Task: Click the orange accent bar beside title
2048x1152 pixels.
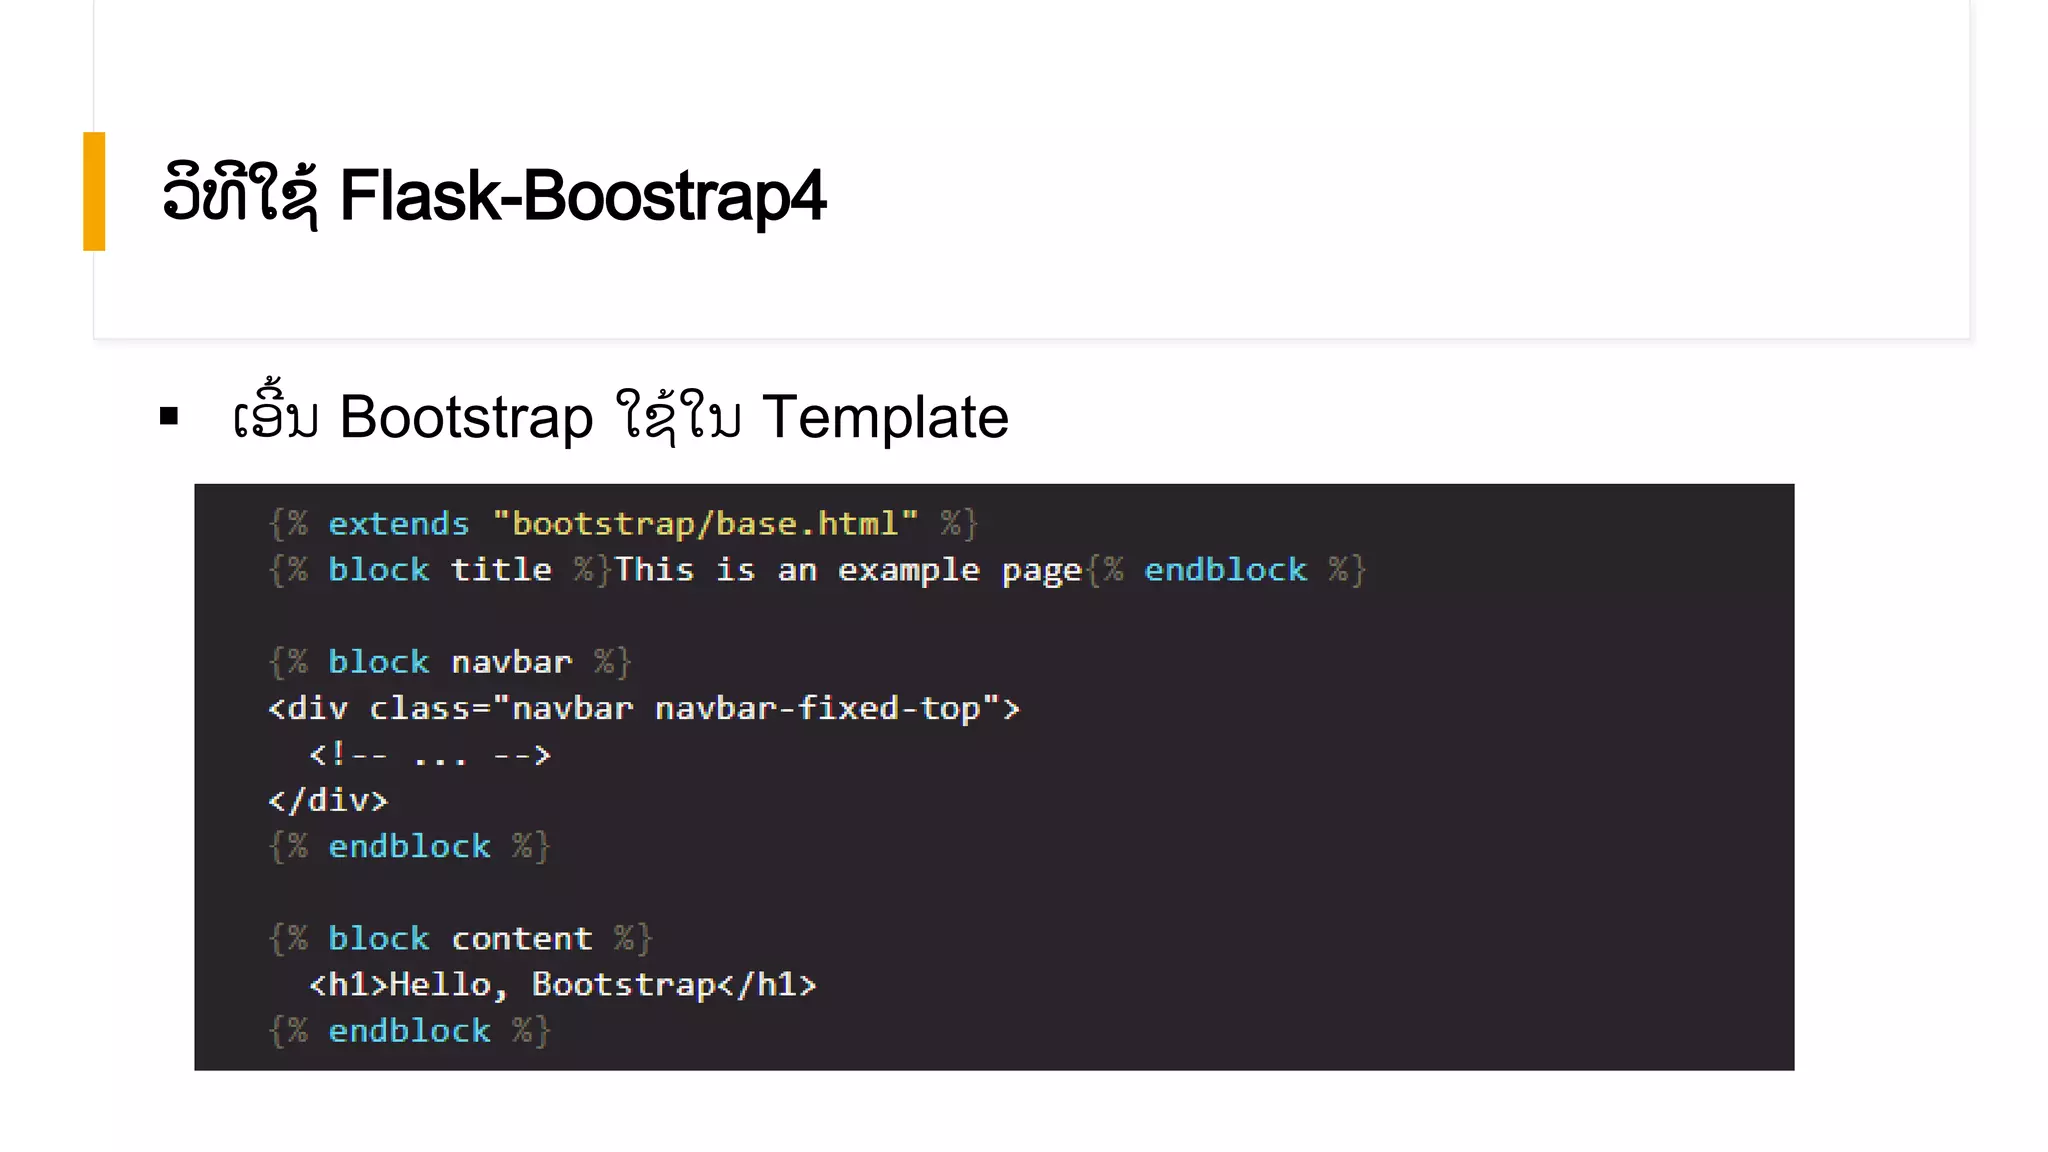Action: pos(94,191)
